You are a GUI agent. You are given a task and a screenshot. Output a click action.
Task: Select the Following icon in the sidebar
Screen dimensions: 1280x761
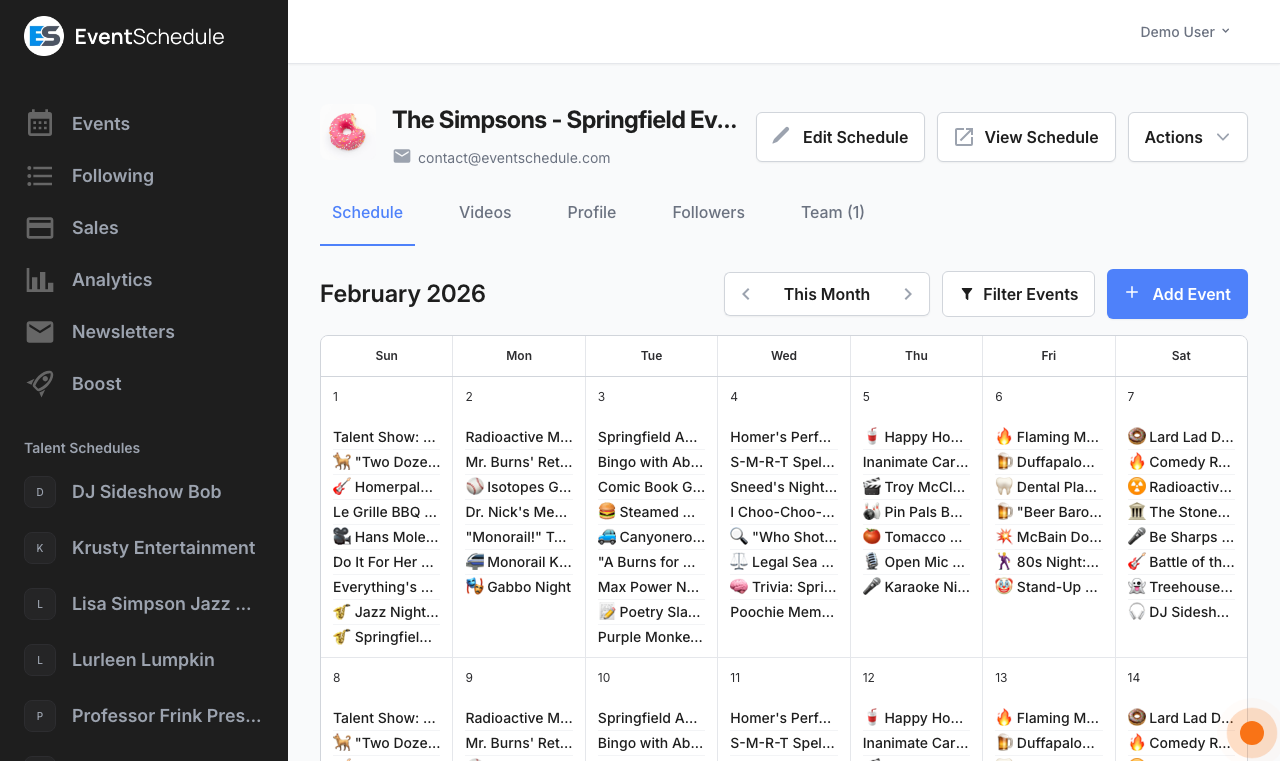click(x=39, y=175)
